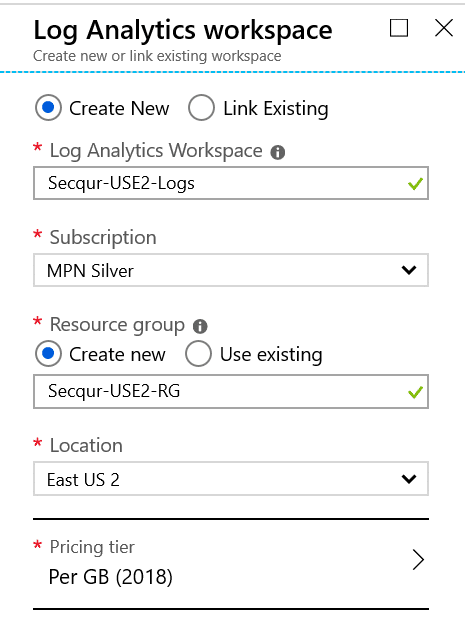The image size is (465, 636).
Task: Switch resource group to Use existing
Action: tap(198, 354)
